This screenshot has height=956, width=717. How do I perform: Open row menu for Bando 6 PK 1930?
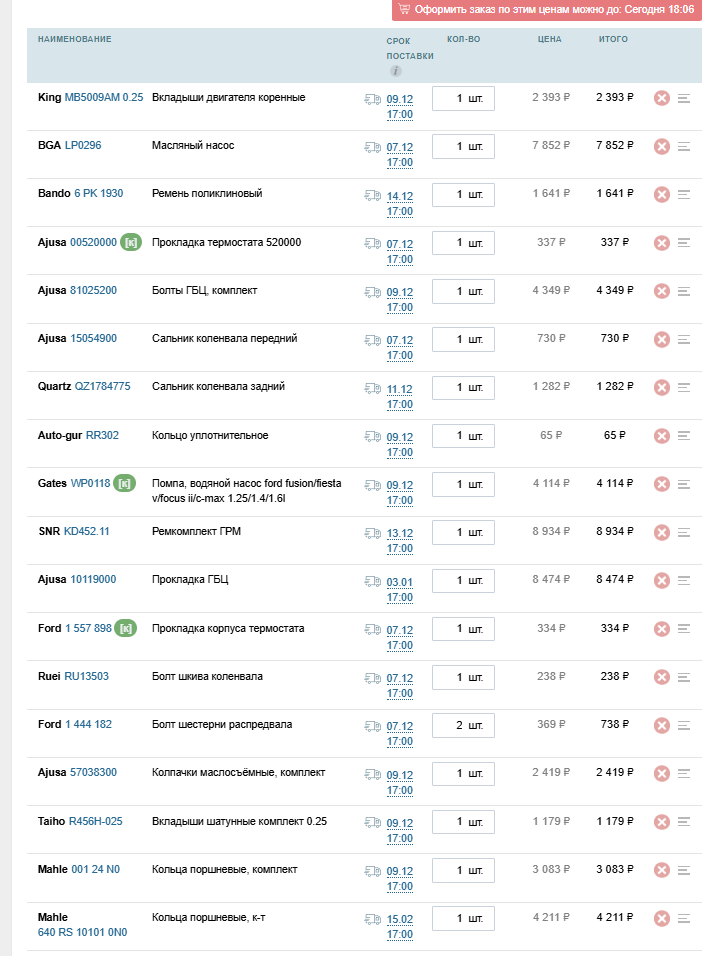pos(683,194)
